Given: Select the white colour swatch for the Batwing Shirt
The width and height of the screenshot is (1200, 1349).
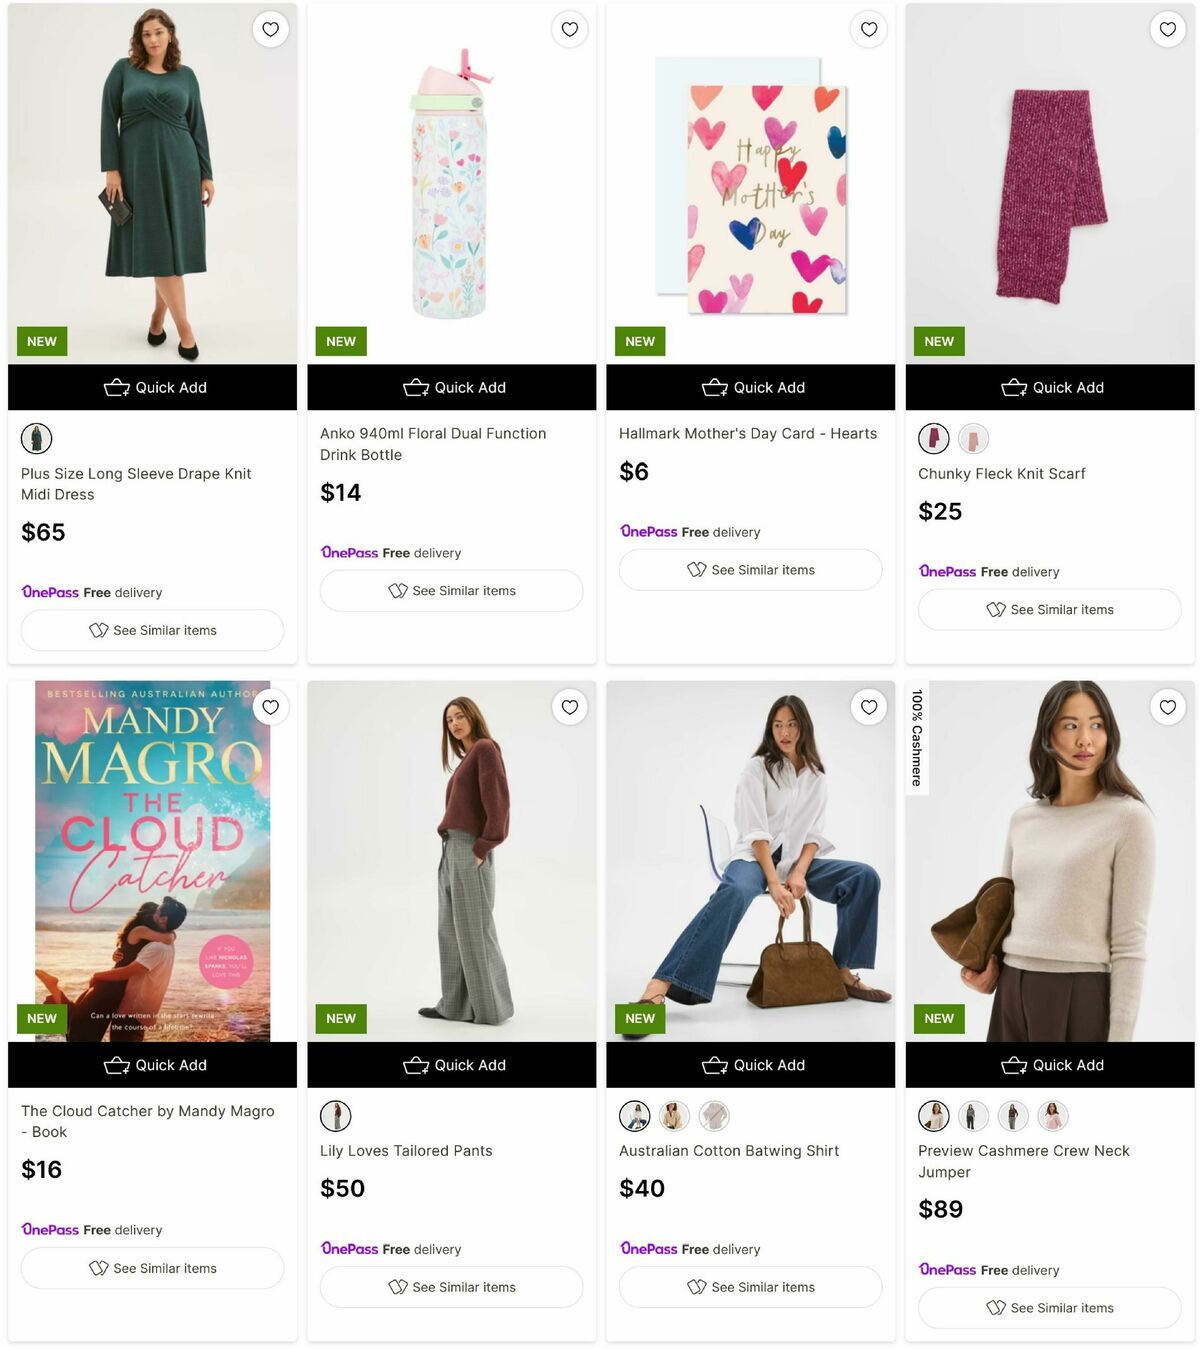Looking at the screenshot, I should click(634, 1116).
